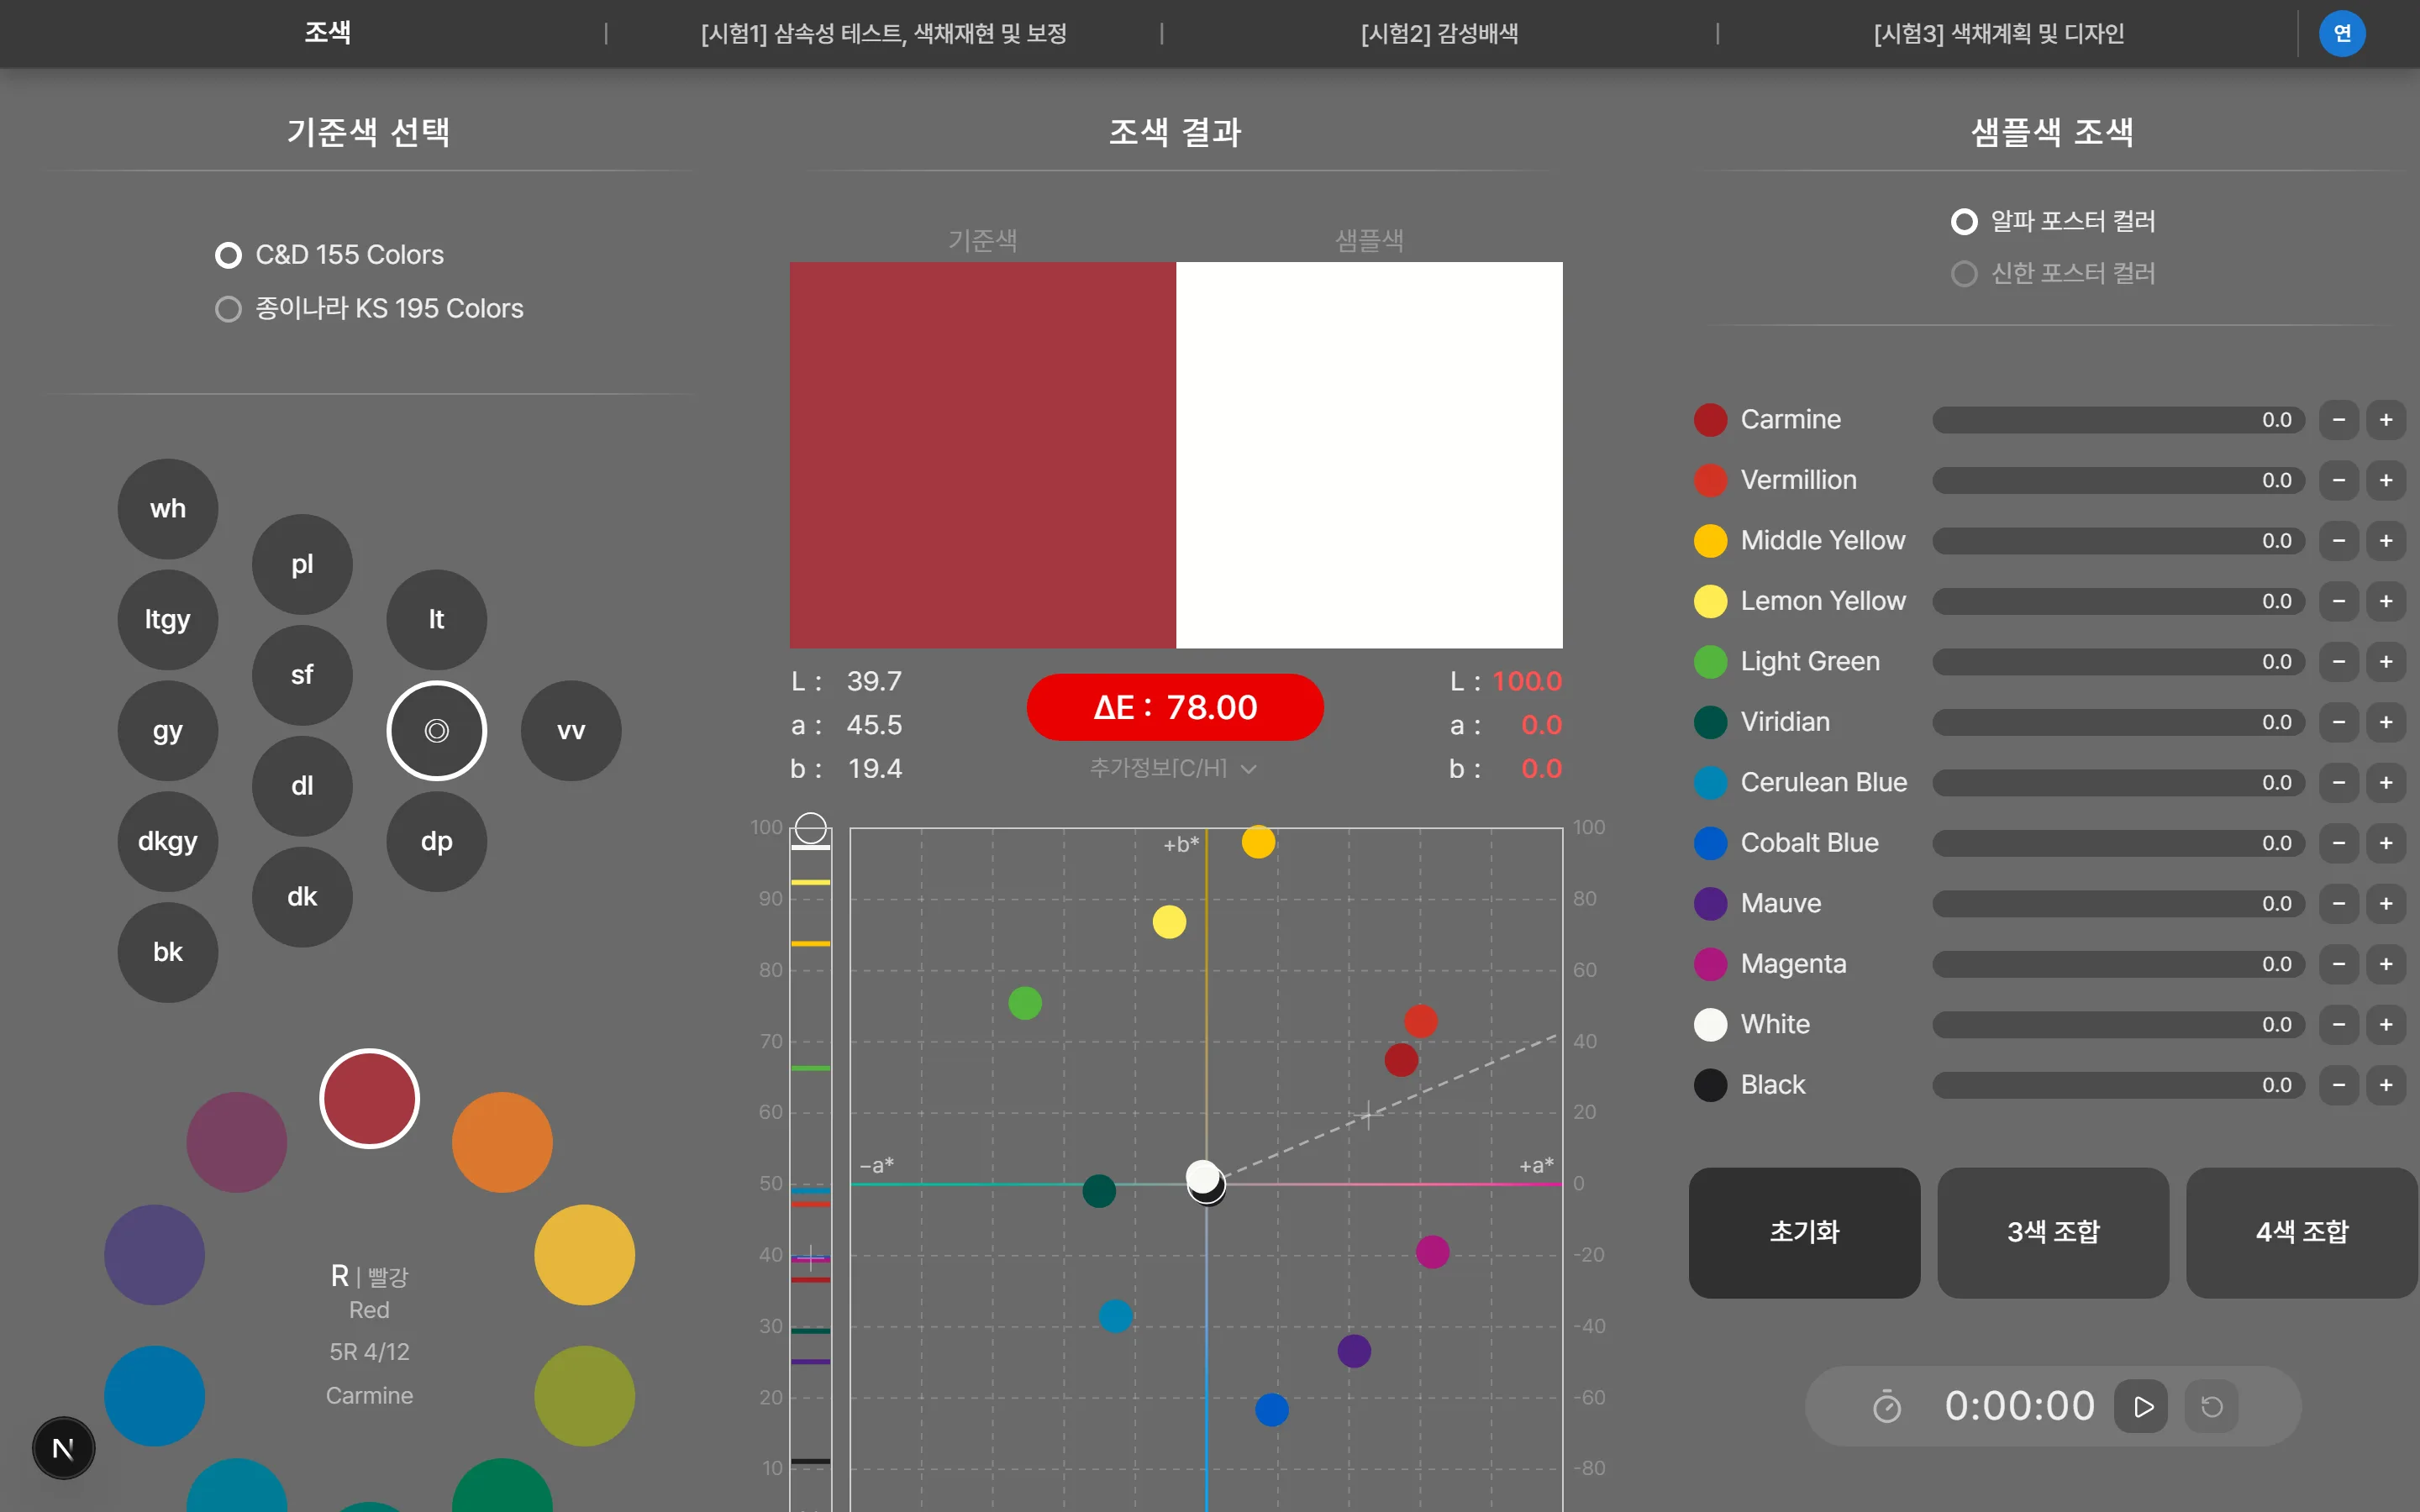The height and width of the screenshot is (1512, 2420).
Task: Adjust the Black amount slider
Action: click(2118, 1085)
